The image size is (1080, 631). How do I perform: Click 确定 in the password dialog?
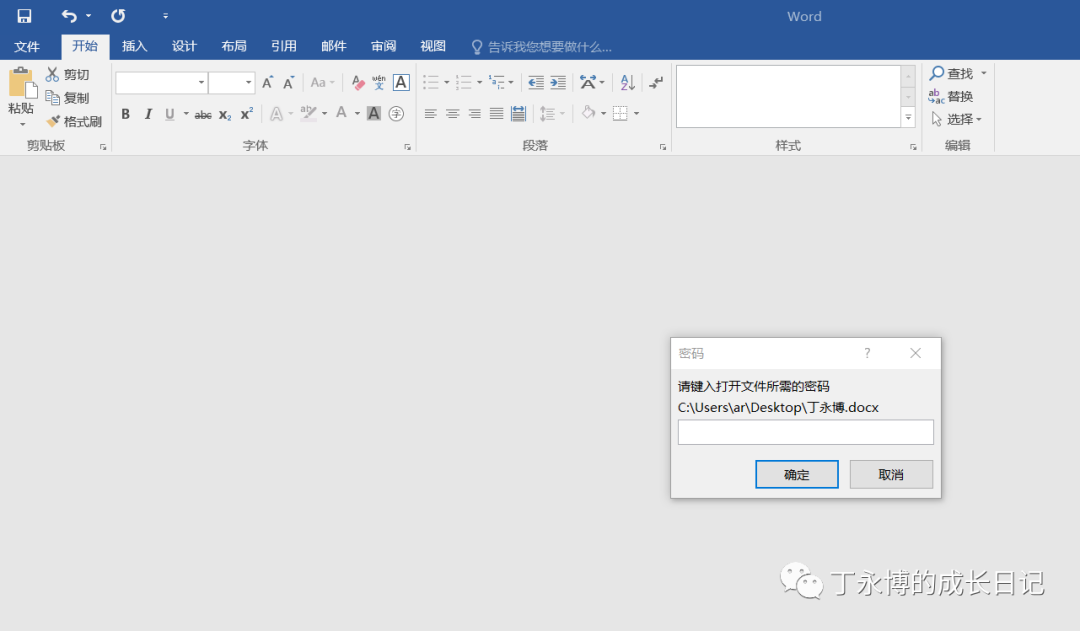tap(797, 475)
